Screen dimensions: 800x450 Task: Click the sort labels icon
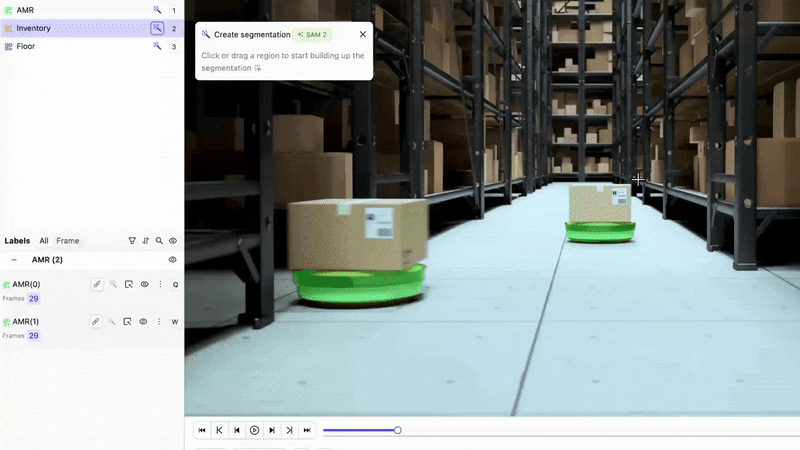click(145, 241)
